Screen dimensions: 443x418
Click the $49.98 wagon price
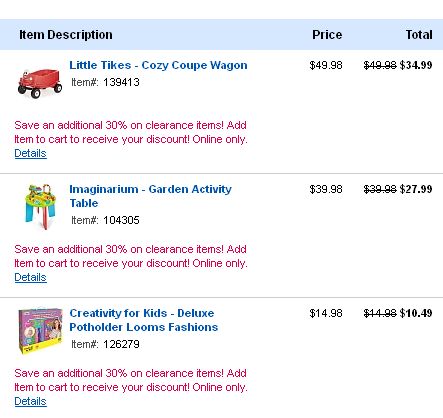[x=326, y=65]
